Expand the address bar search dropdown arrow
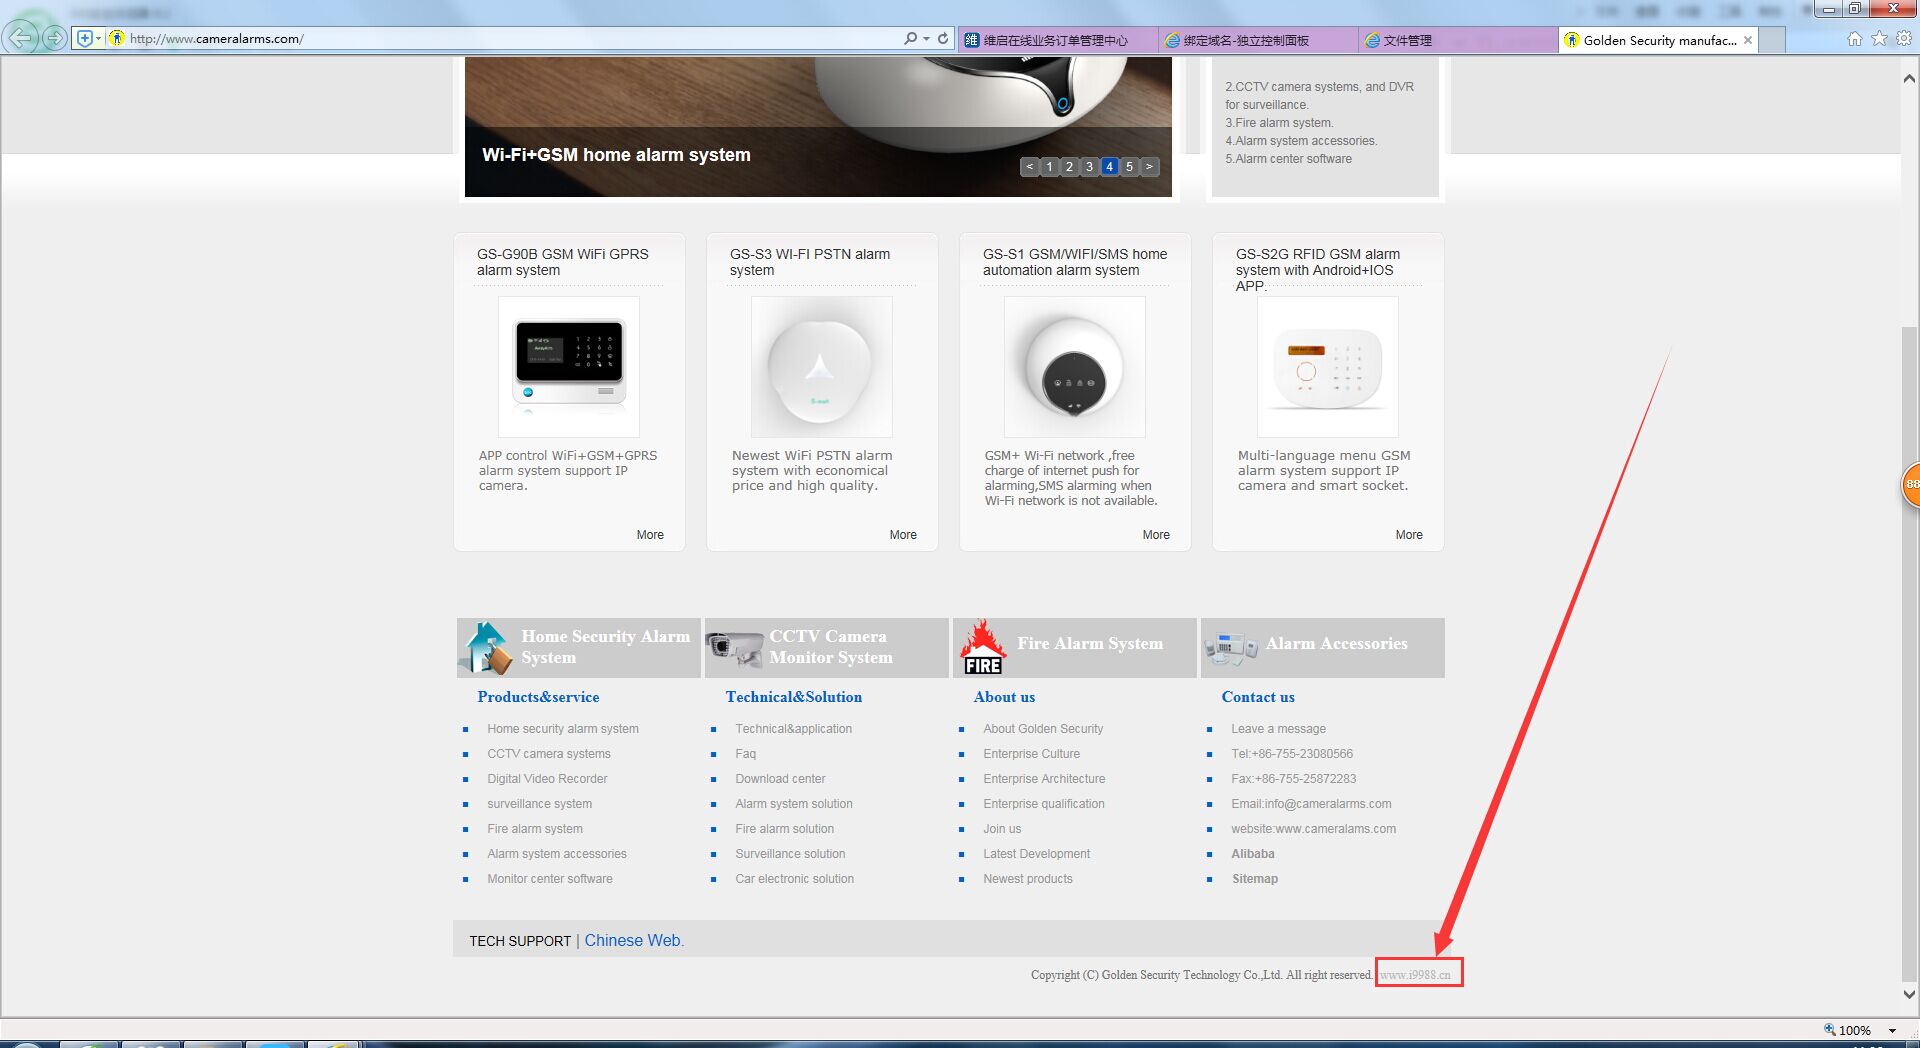 (x=926, y=38)
